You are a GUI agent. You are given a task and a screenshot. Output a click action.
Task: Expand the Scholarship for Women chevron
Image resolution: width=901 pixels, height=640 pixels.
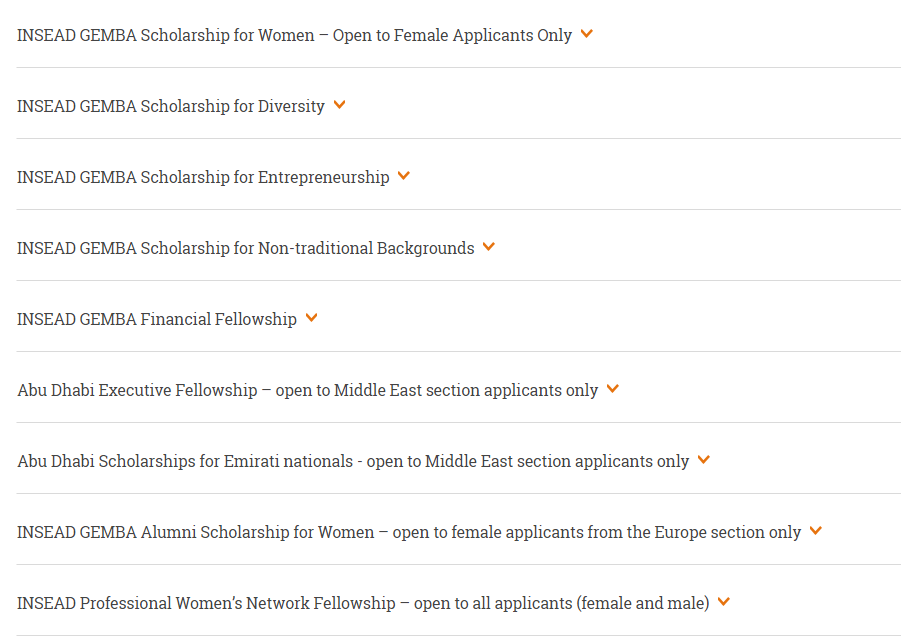pos(586,34)
